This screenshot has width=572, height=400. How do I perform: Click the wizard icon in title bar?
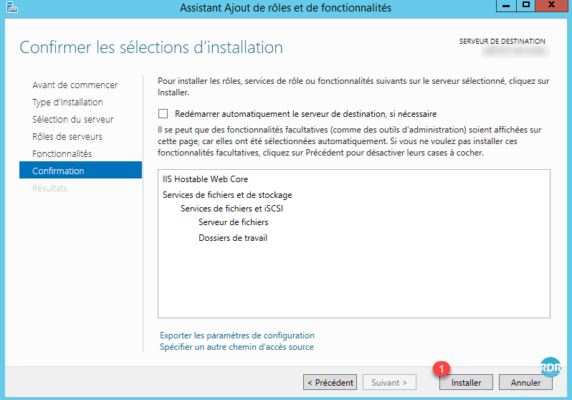tap(12, 7)
